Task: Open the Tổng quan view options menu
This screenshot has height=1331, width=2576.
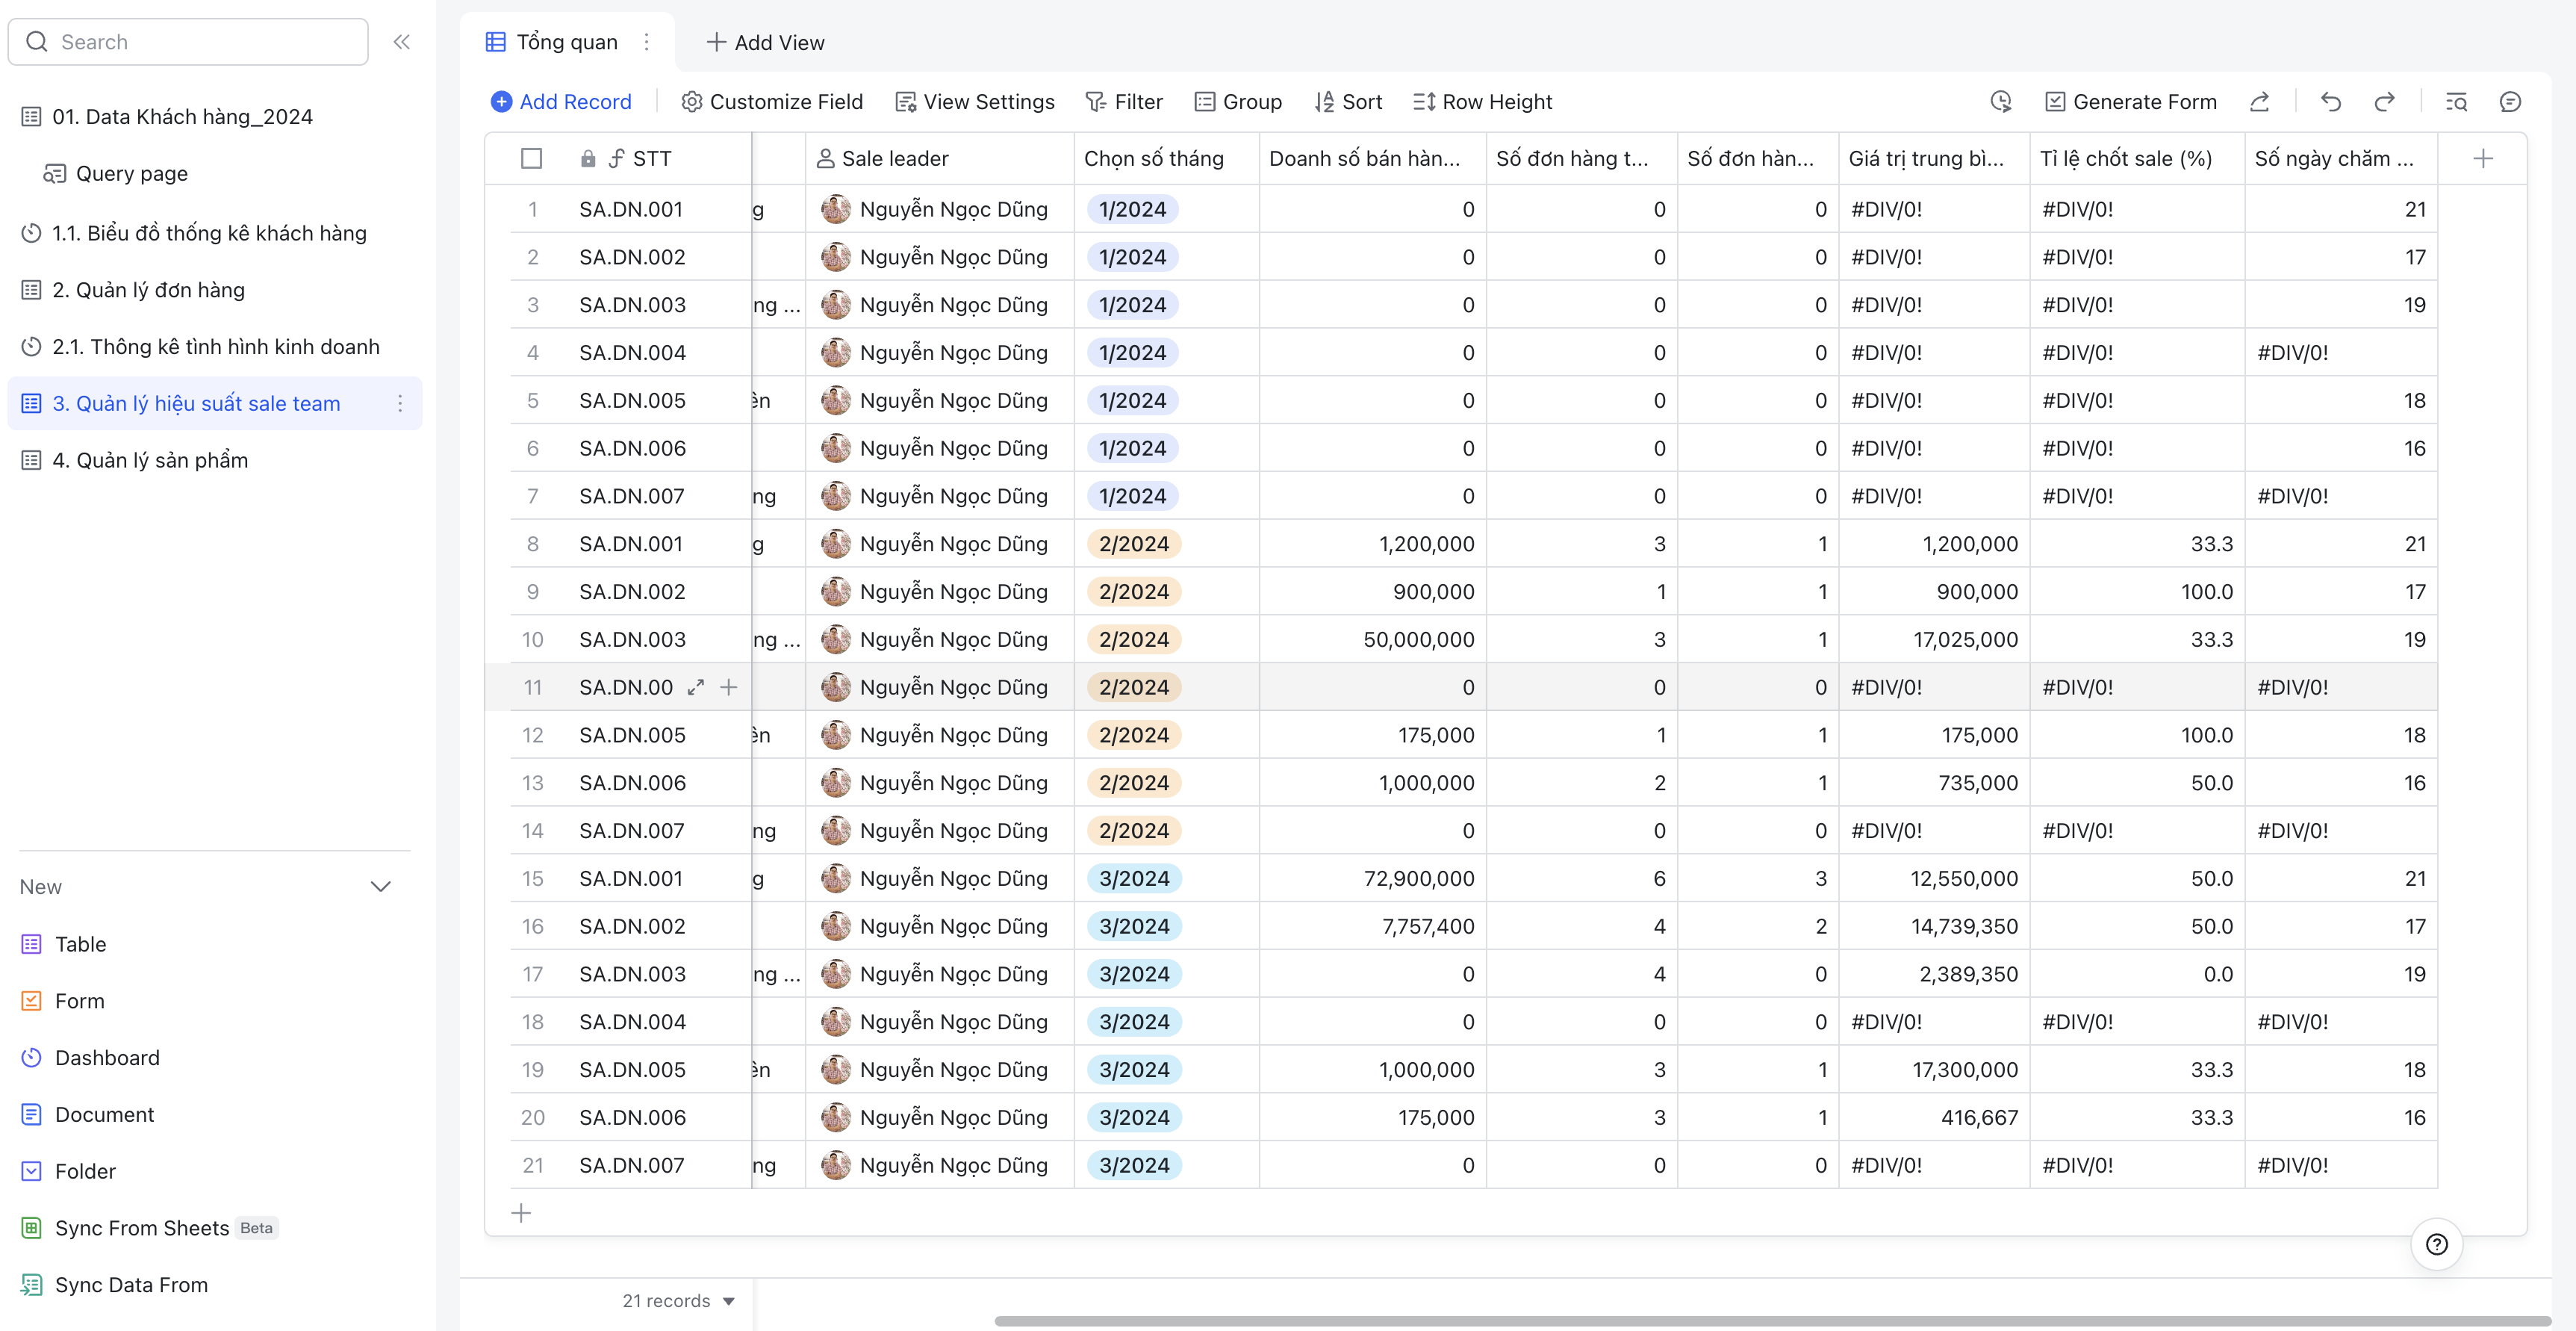Action: pos(647,42)
